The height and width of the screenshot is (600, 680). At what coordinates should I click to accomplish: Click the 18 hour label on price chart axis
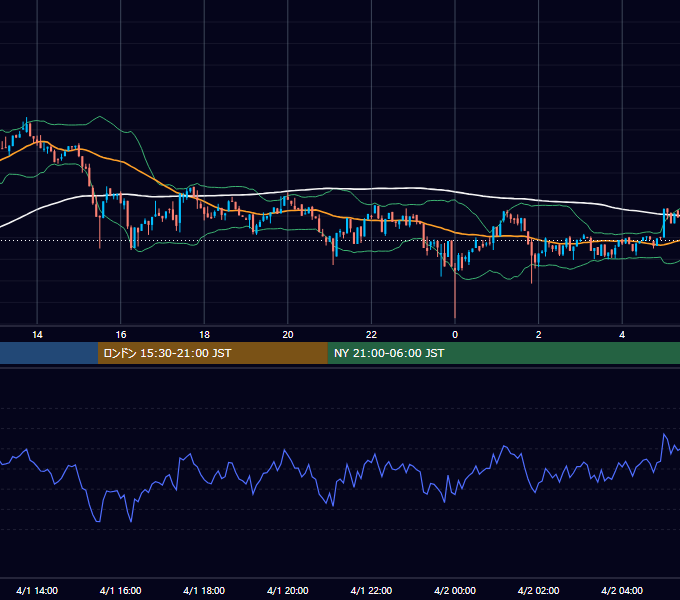pos(204,335)
